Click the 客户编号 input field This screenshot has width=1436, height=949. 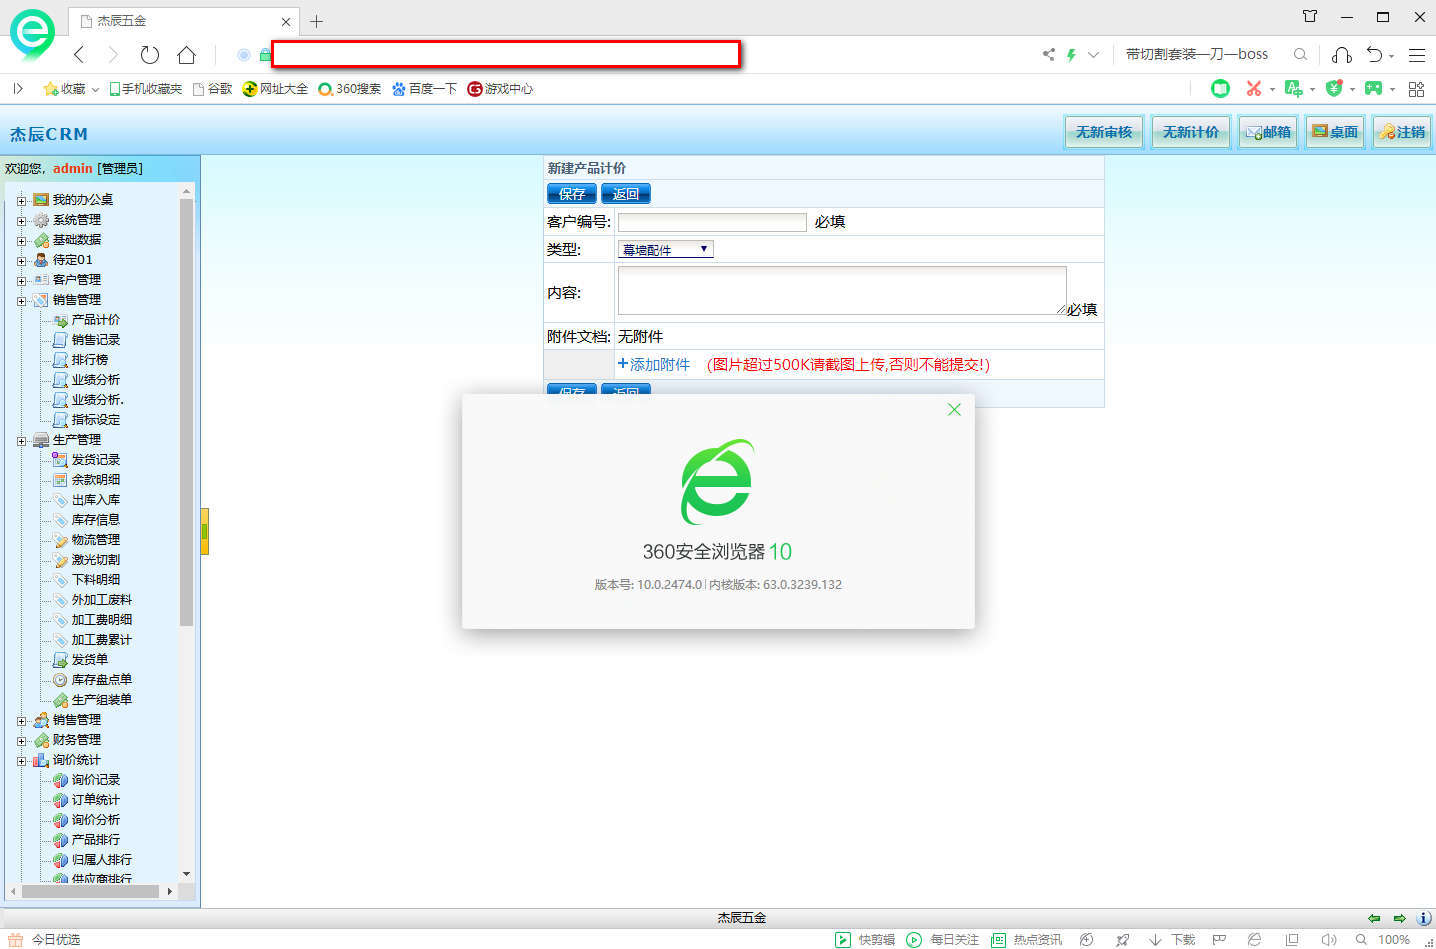coord(712,222)
